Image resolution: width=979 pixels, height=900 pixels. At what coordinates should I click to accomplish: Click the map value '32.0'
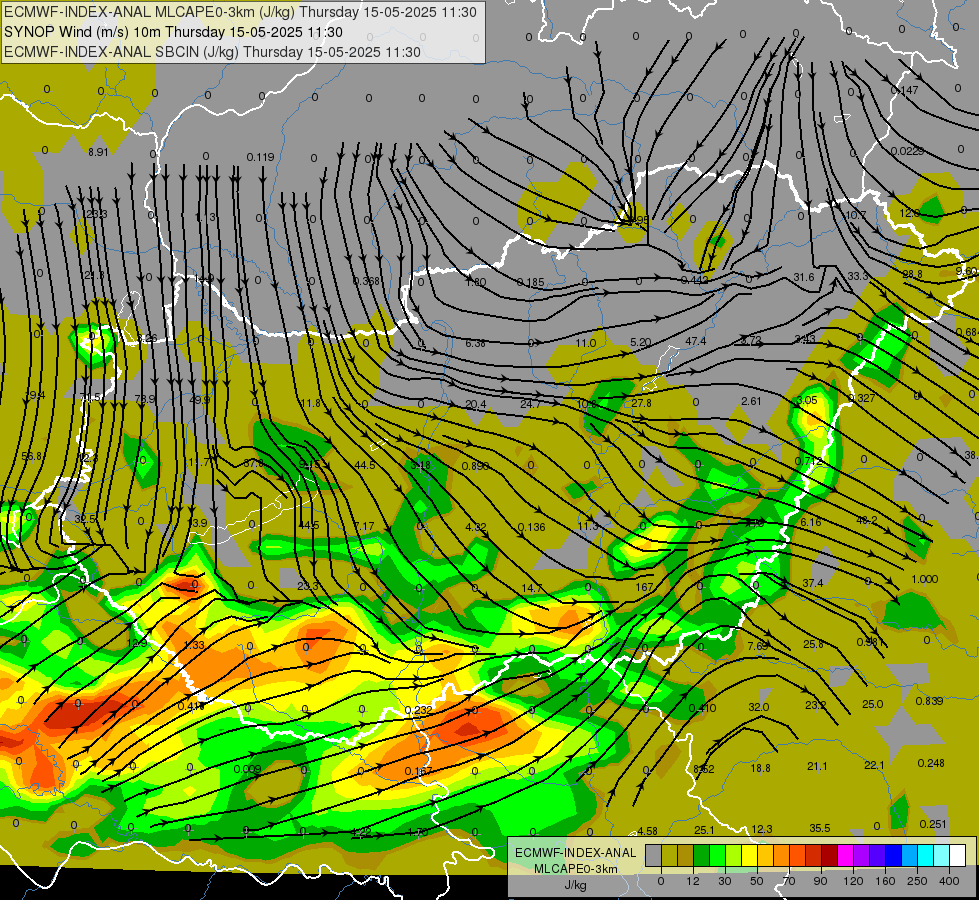click(759, 707)
